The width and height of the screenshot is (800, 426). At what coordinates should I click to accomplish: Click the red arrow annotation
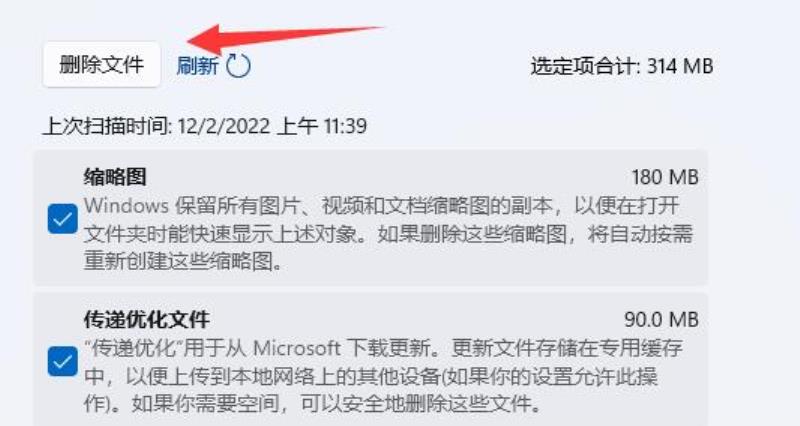coord(286,38)
